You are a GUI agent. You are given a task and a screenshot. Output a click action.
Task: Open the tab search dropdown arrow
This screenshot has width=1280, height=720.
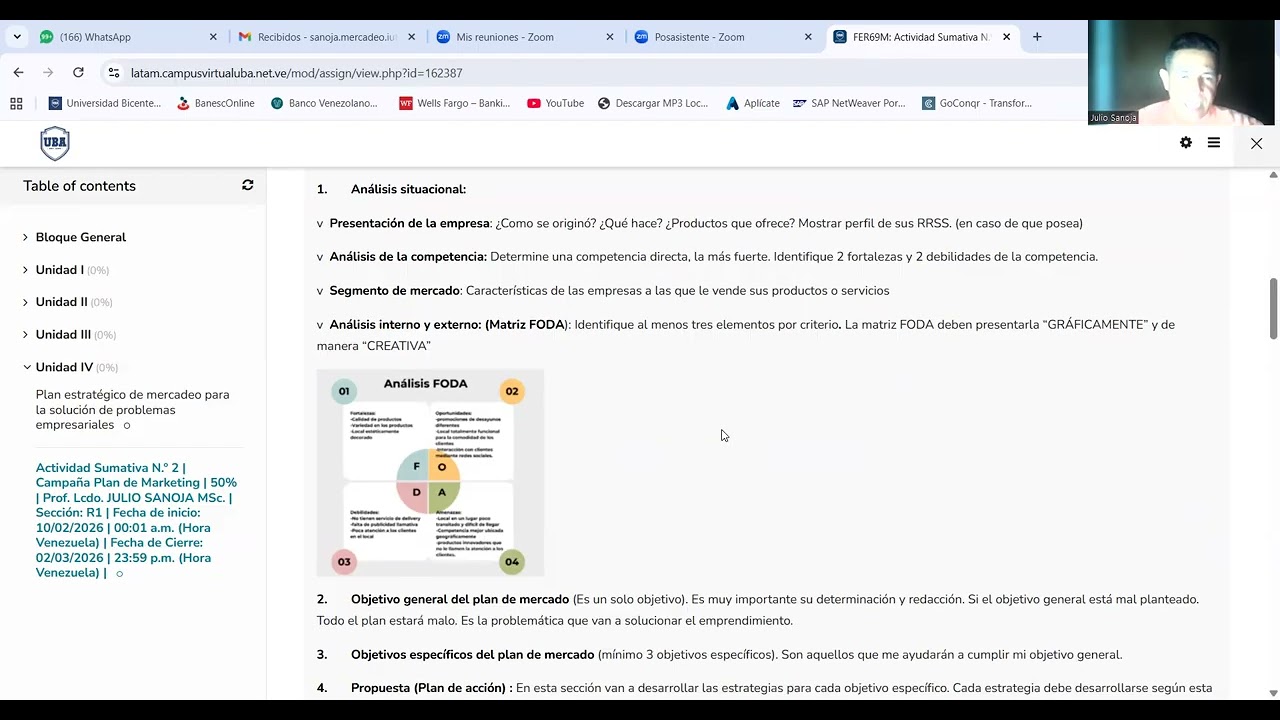[17, 37]
